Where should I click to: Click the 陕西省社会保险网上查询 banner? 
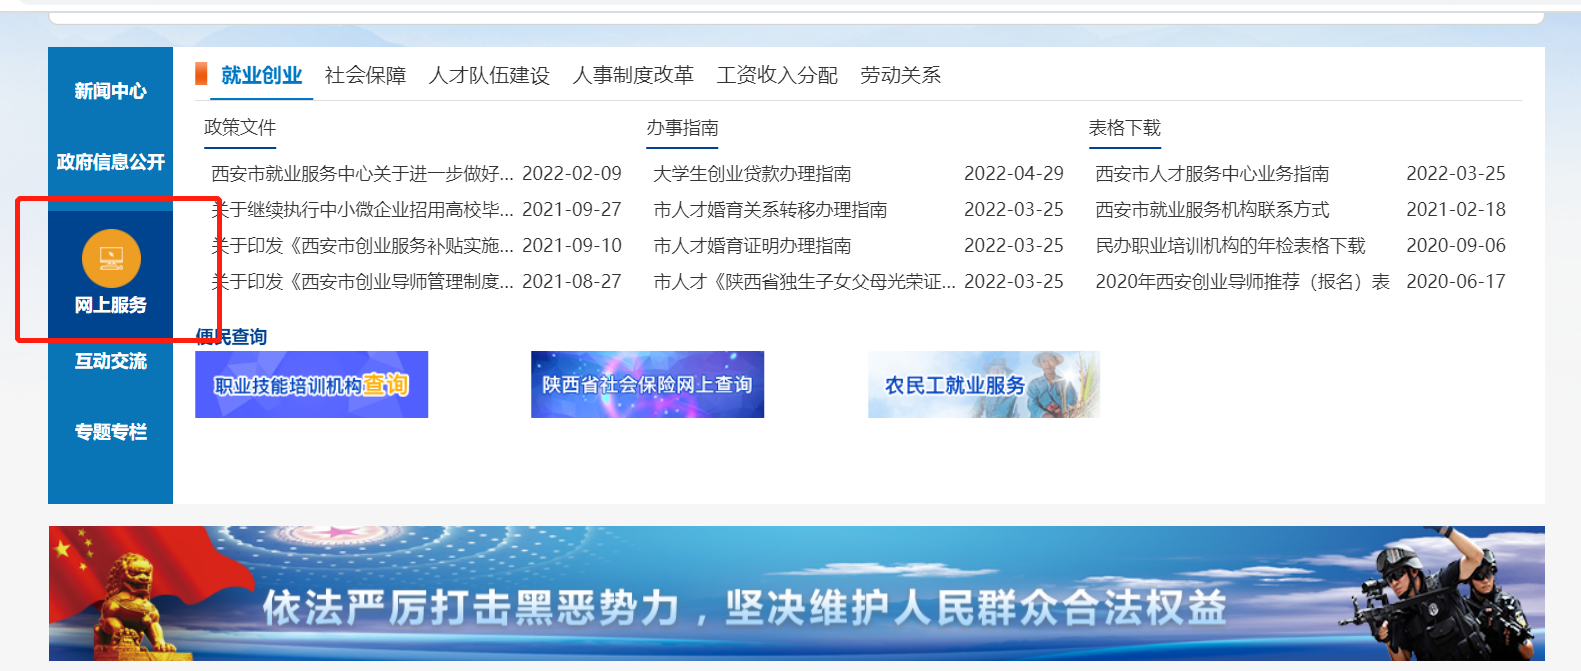tap(647, 384)
